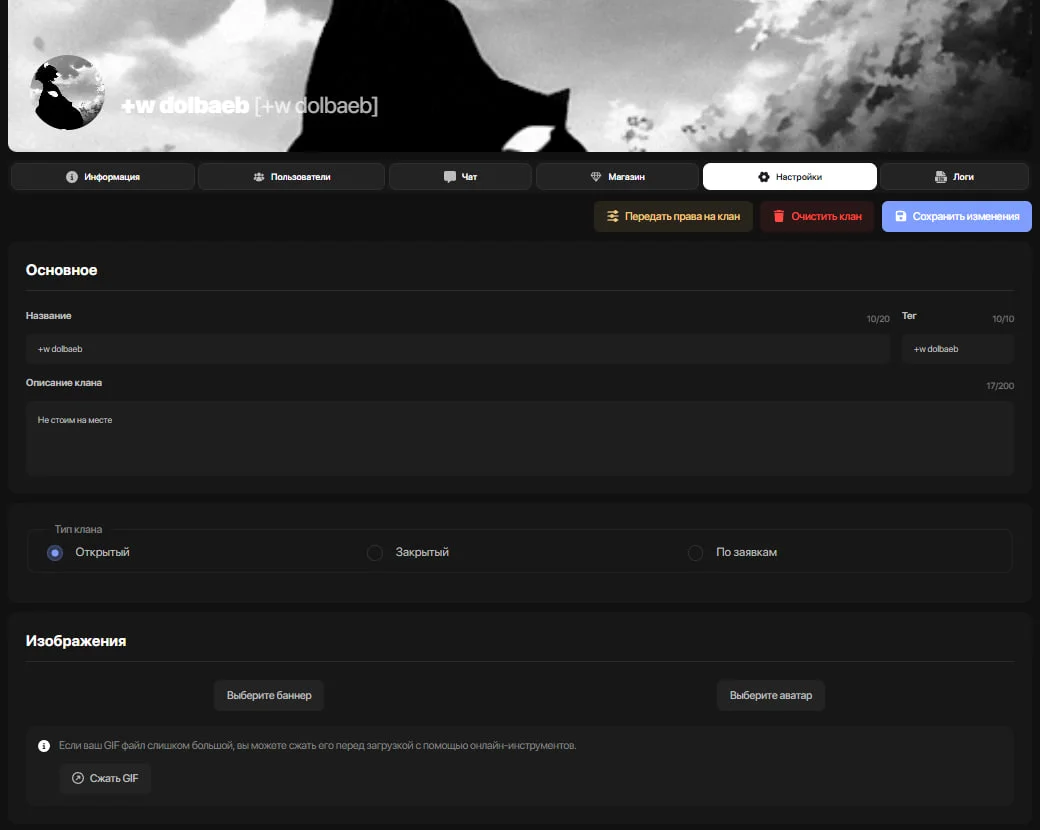Viewport: 1040px width, 830px height.
Task: Select the Настройки tab
Action: point(790,176)
